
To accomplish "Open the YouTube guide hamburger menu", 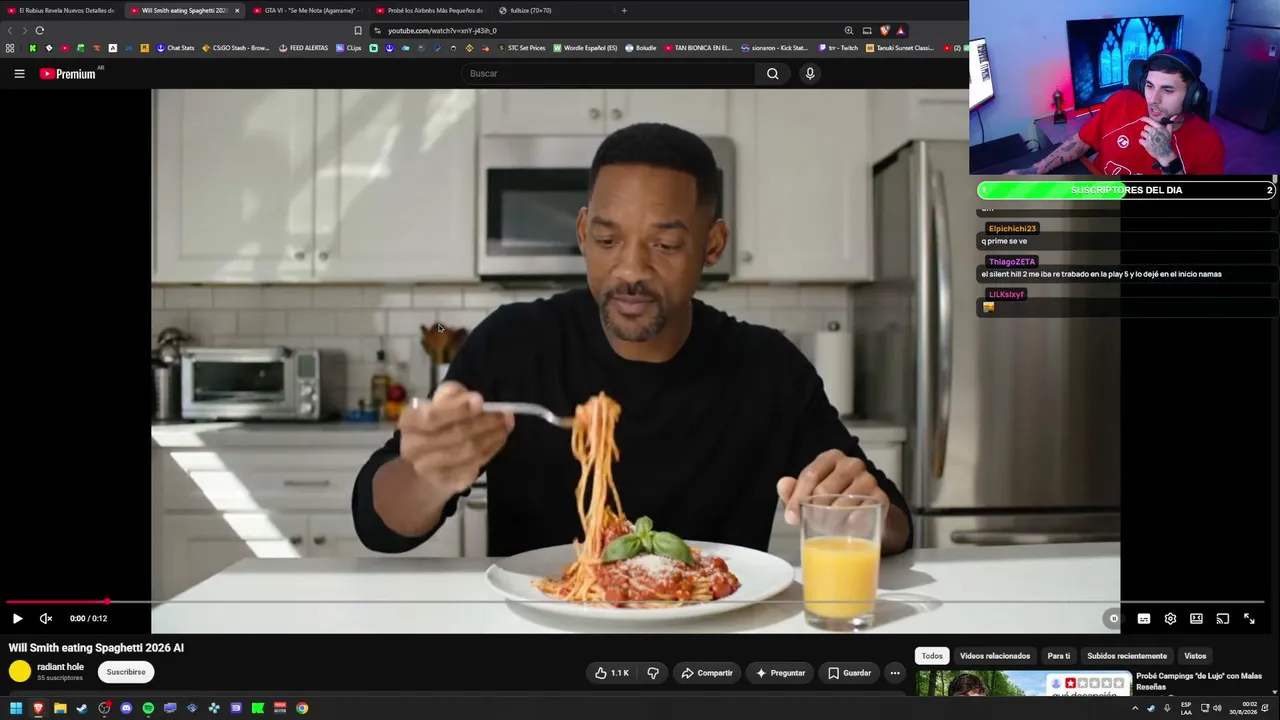I will [x=19, y=73].
